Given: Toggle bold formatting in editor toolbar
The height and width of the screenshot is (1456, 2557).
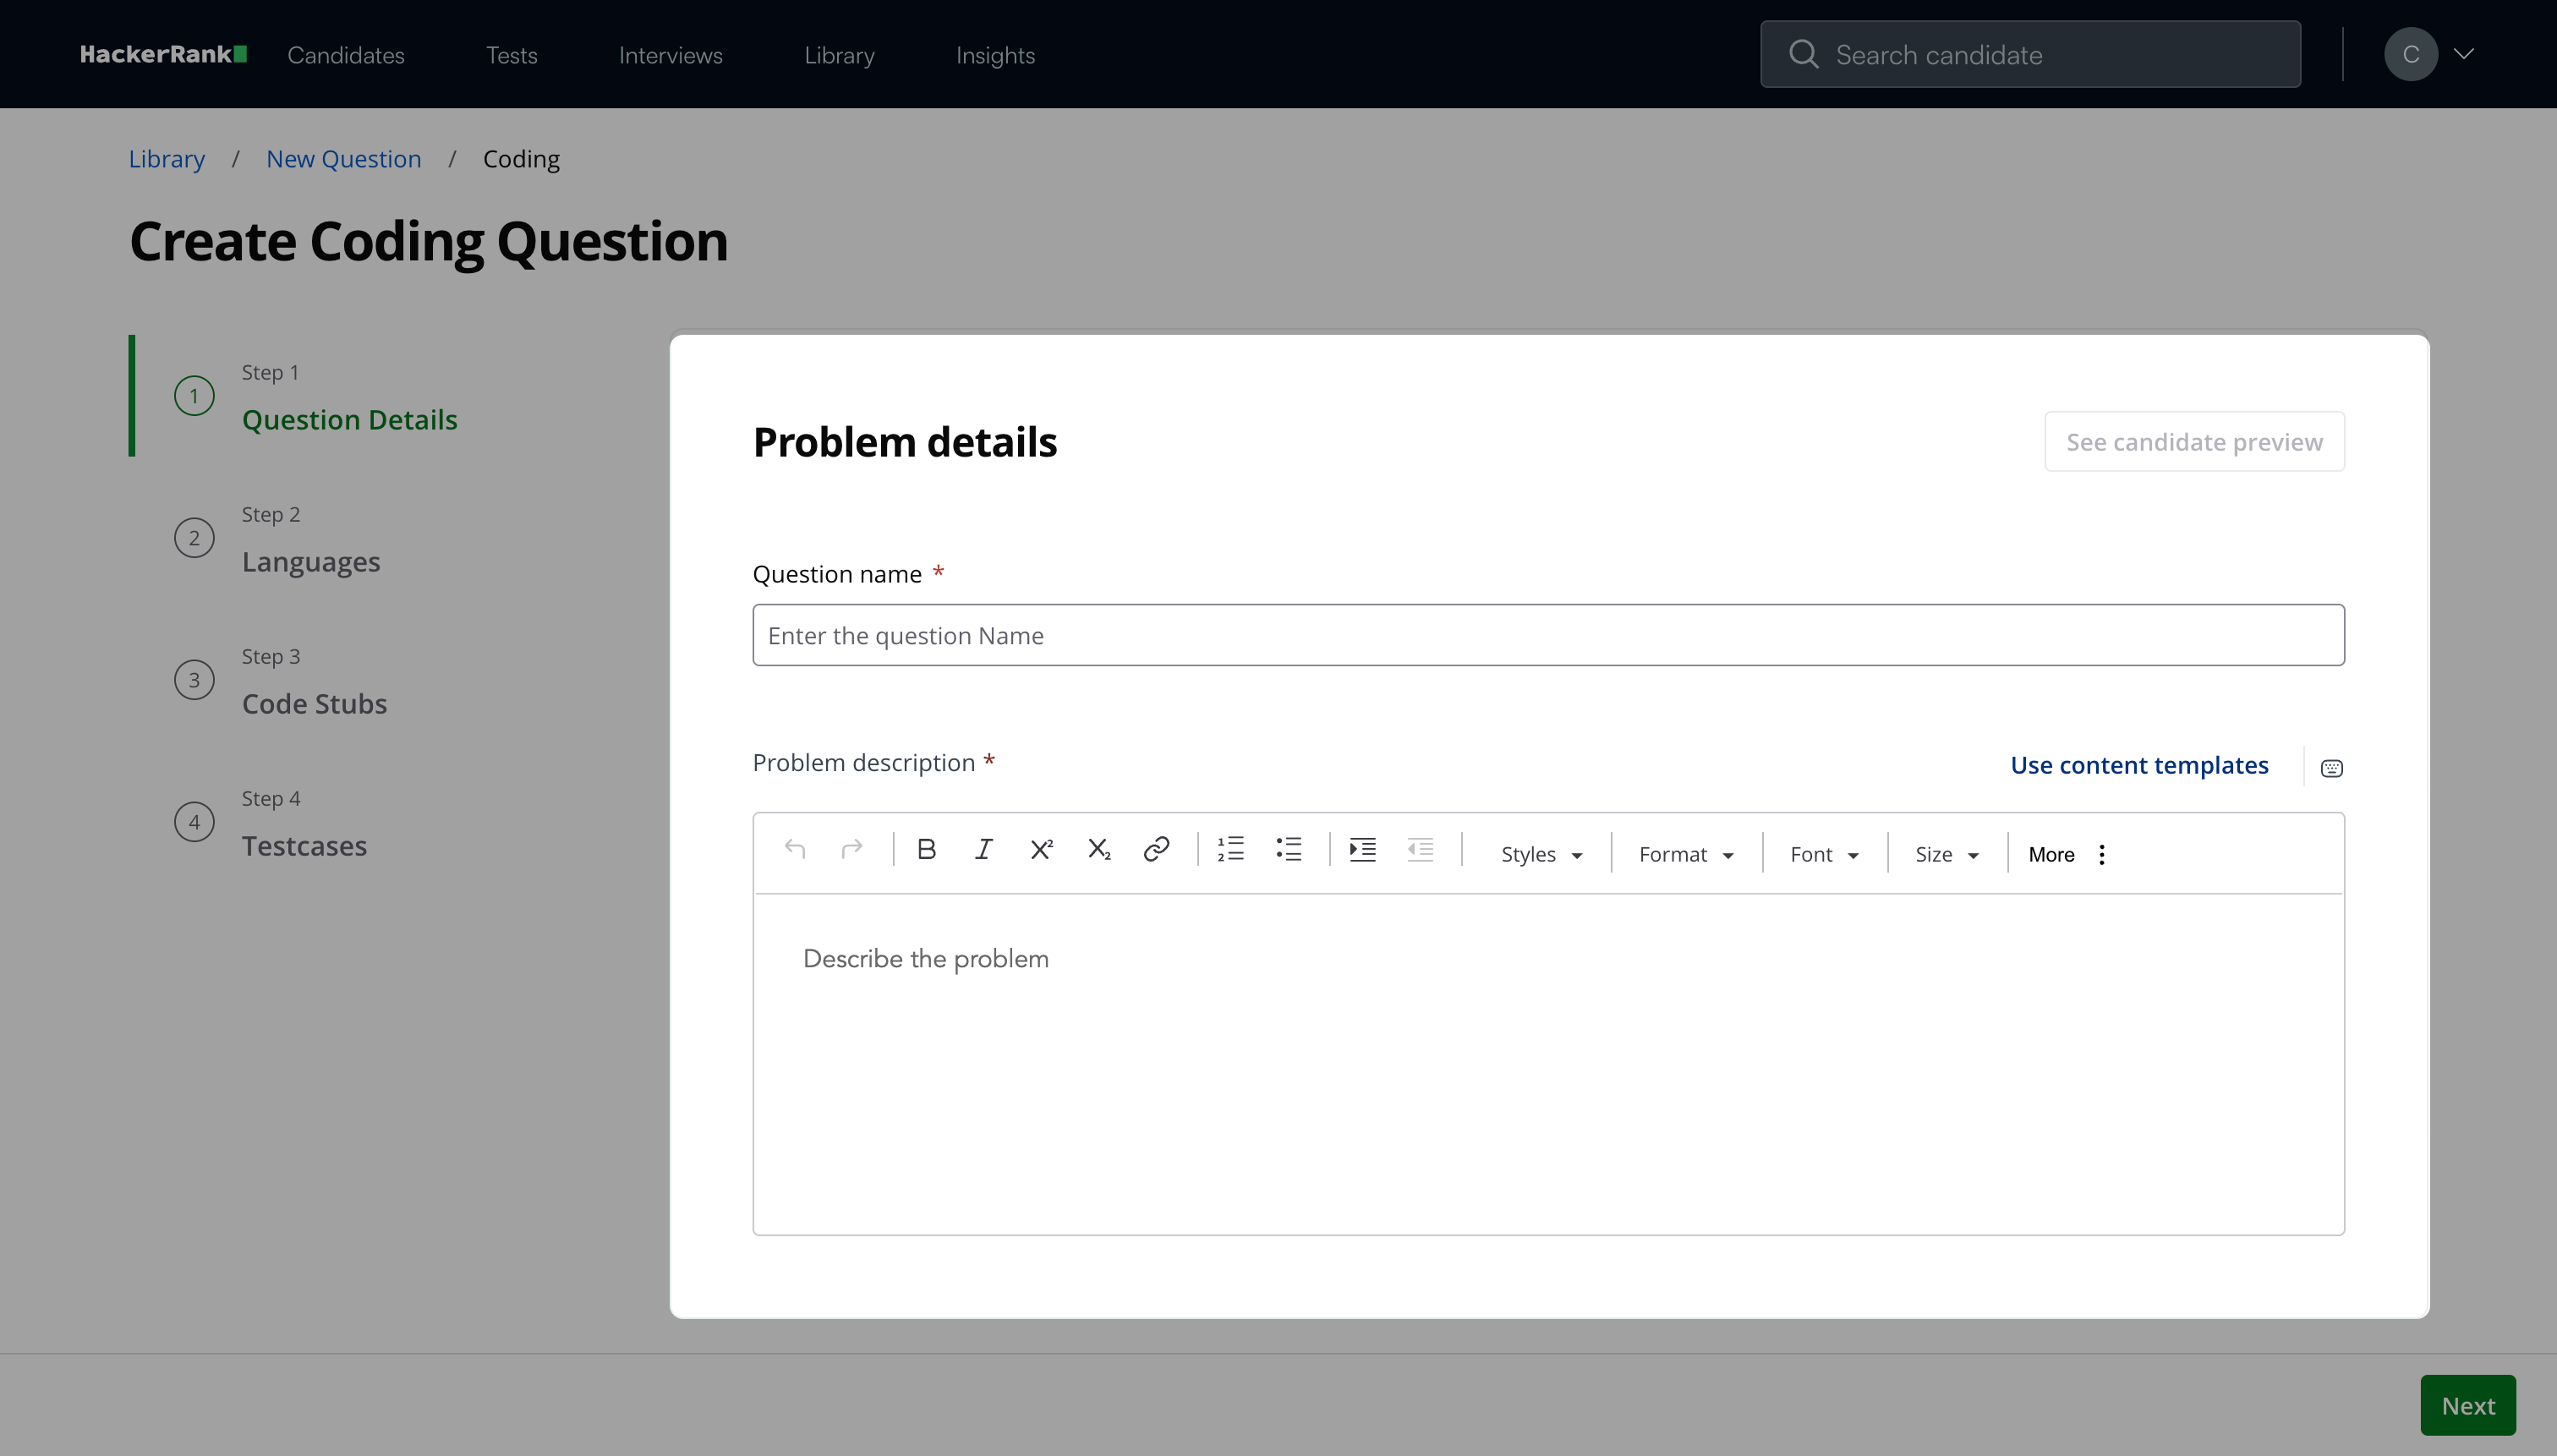Looking at the screenshot, I should point(926,850).
